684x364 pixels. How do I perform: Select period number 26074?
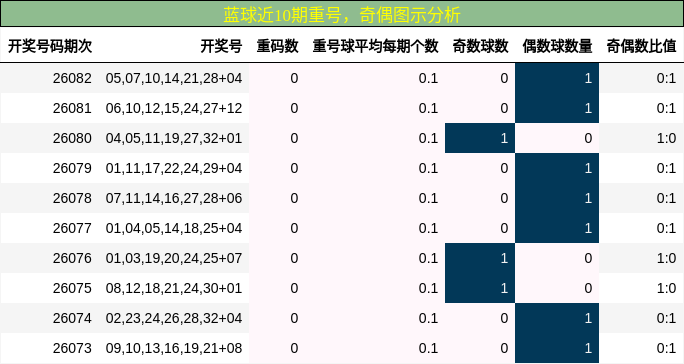(x=72, y=318)
